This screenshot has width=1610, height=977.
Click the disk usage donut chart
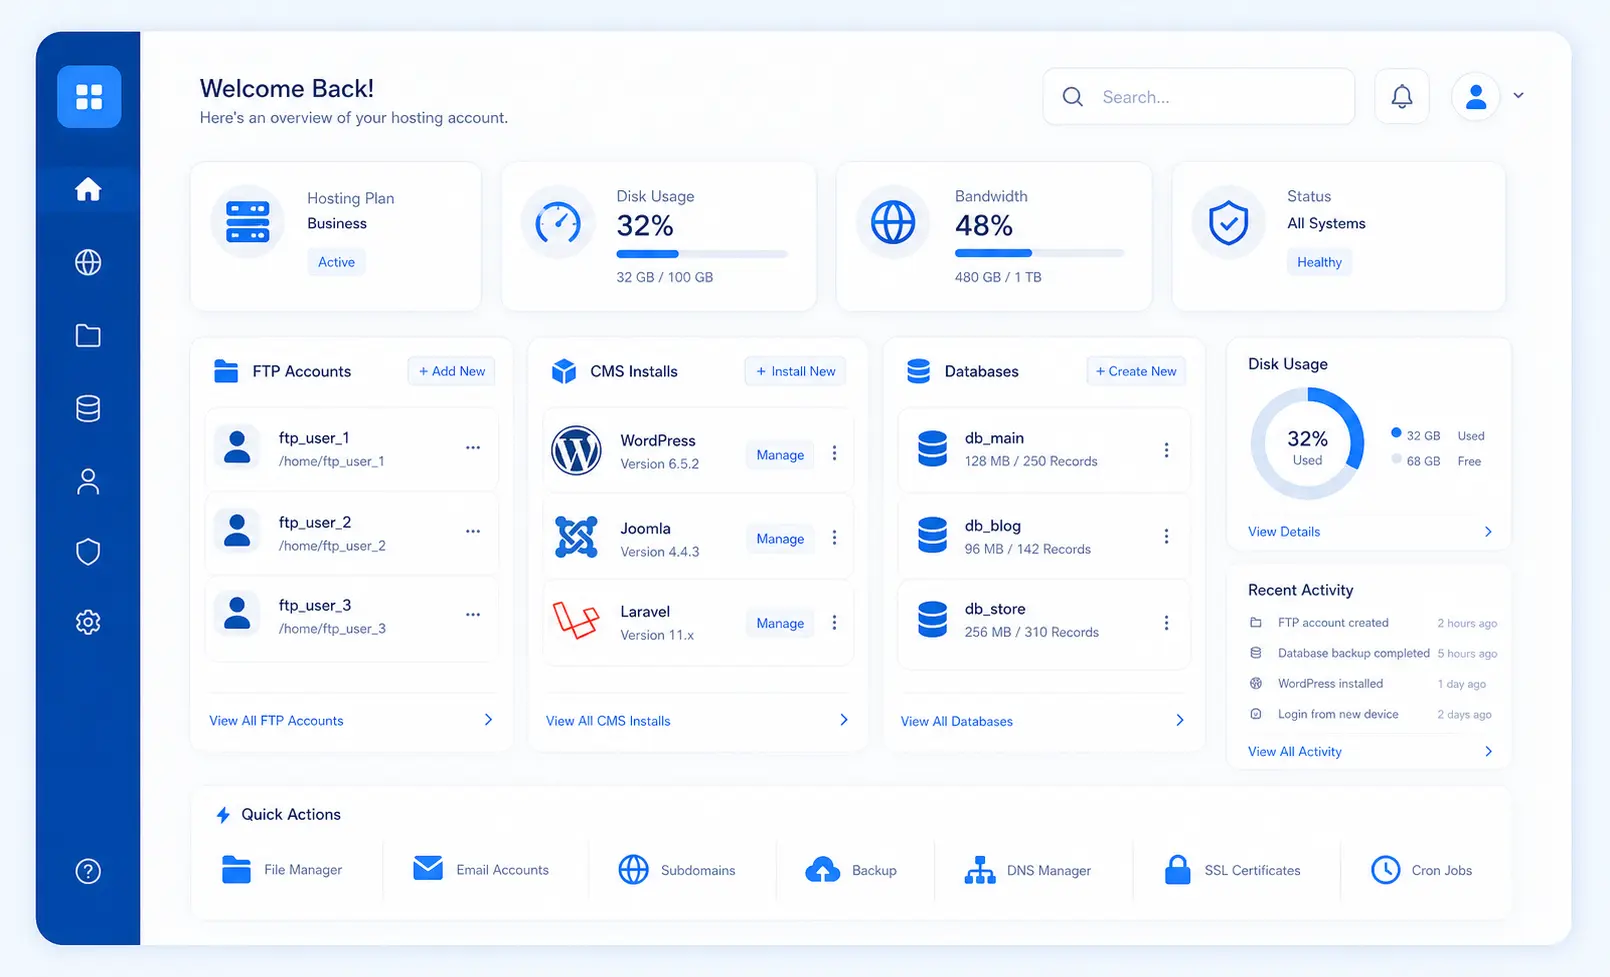(x=1307, y=444)
